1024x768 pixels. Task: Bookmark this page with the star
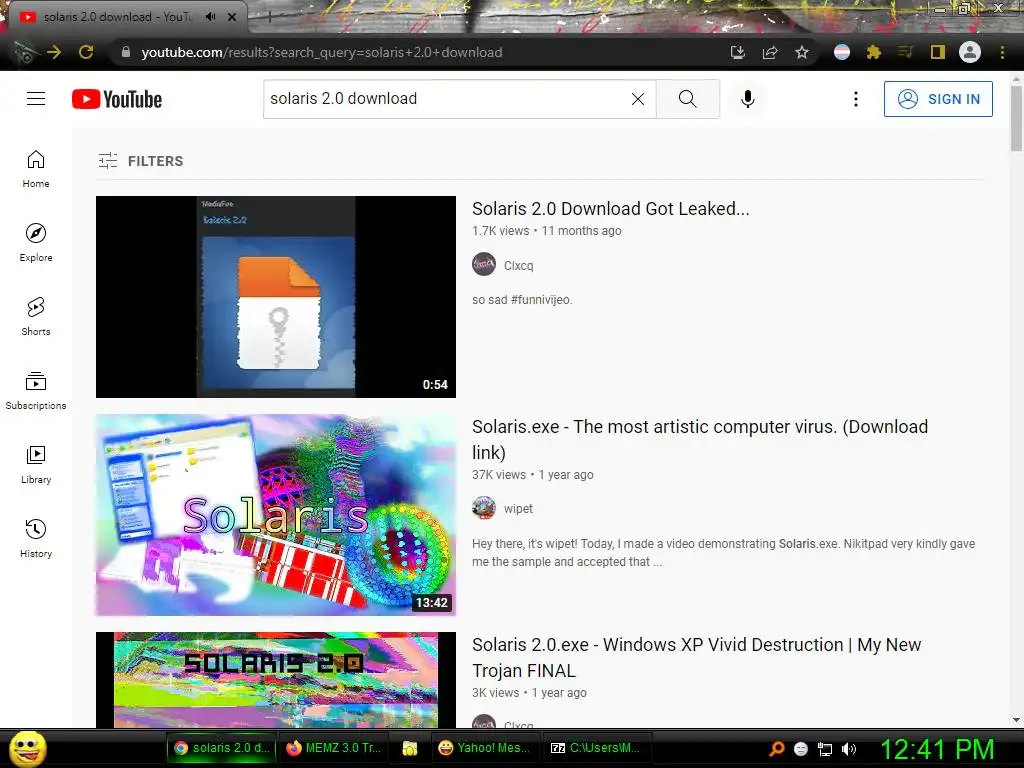(802, 52)
